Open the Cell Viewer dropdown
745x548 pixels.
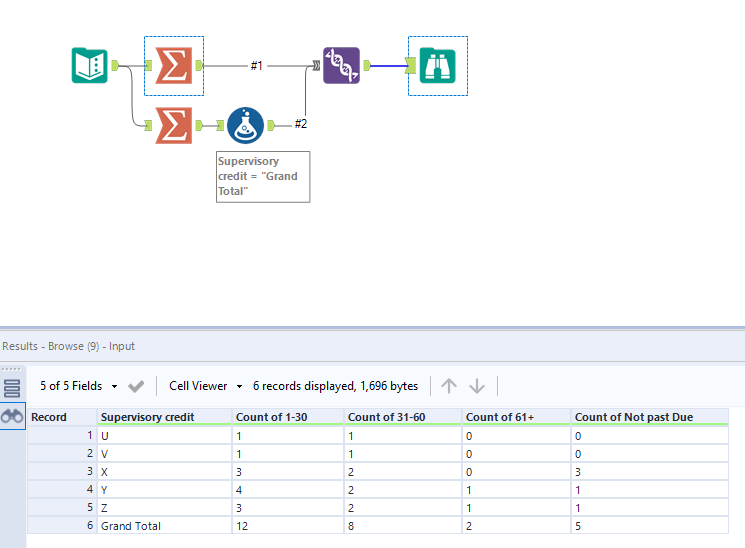tap(205, 386)
